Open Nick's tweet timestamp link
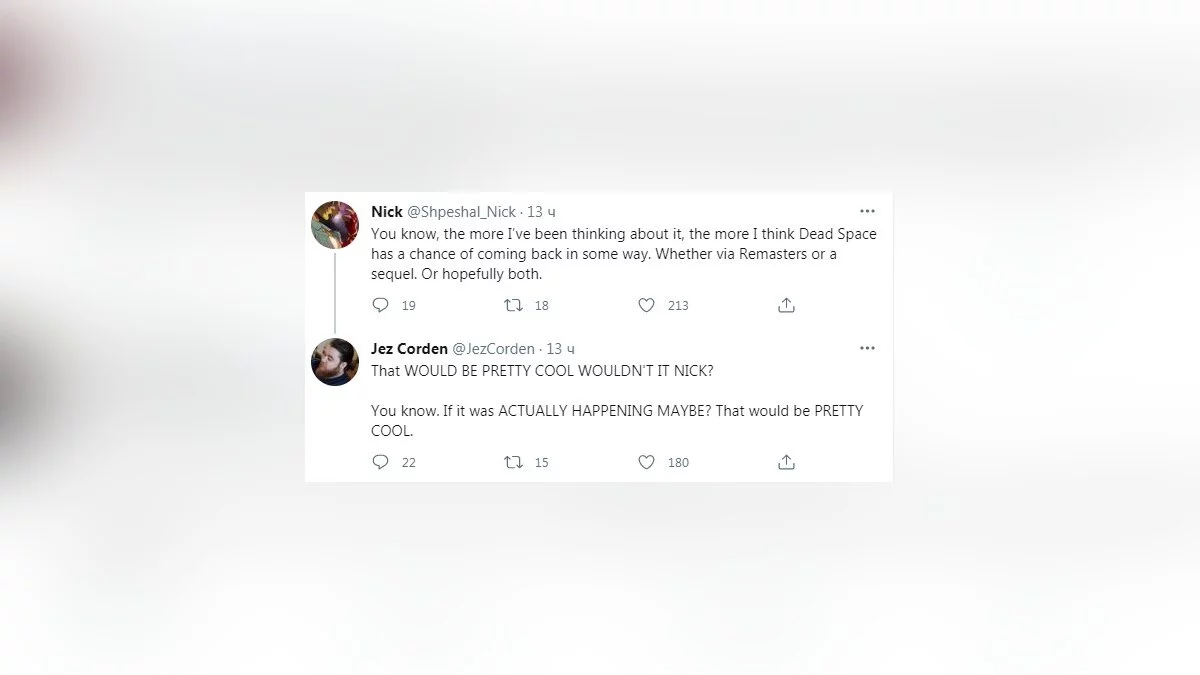This screenshot has height=675, width=1200. pyautogui.click(x=542, y=212)
